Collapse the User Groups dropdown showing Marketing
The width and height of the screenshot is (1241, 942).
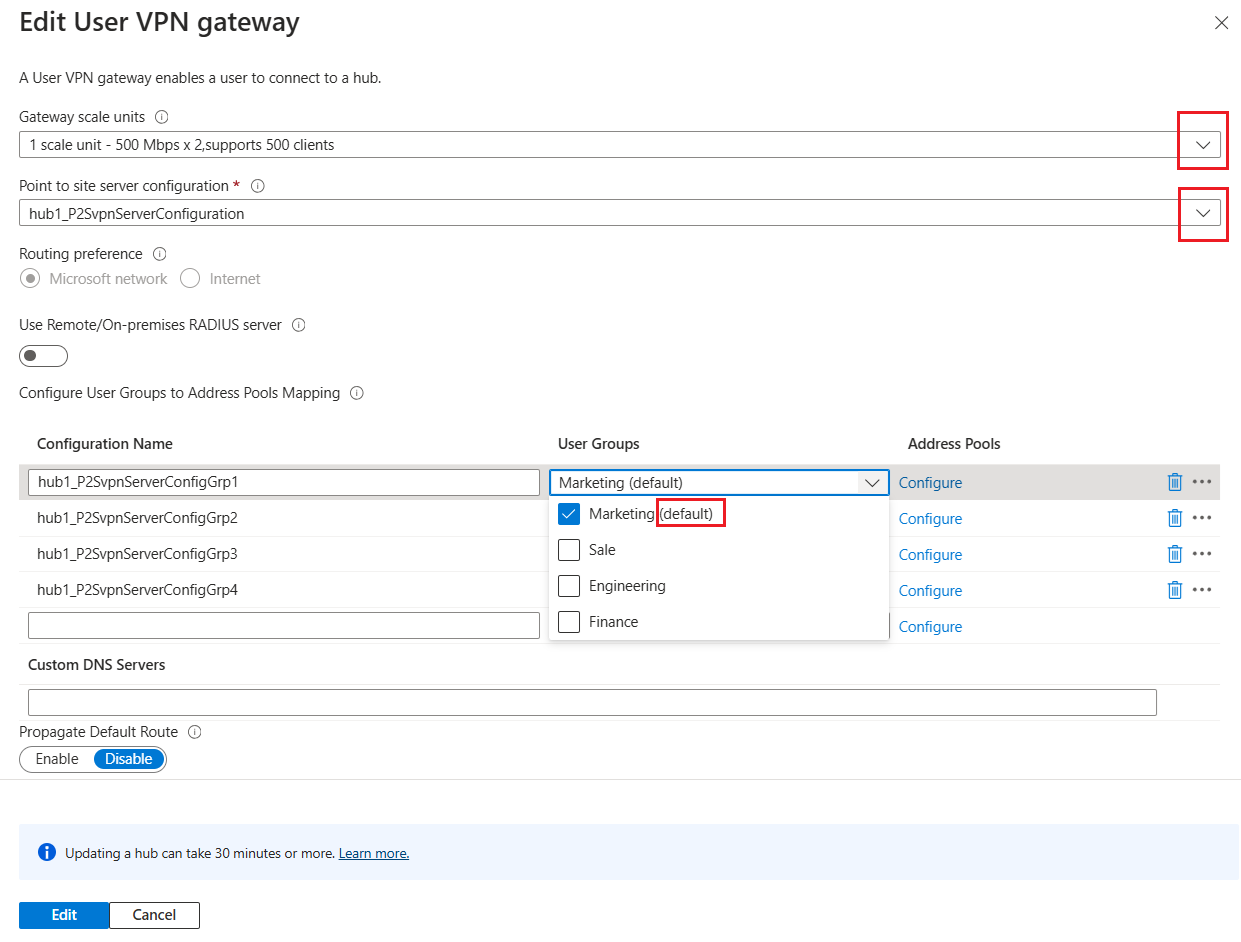click(873, 482)
